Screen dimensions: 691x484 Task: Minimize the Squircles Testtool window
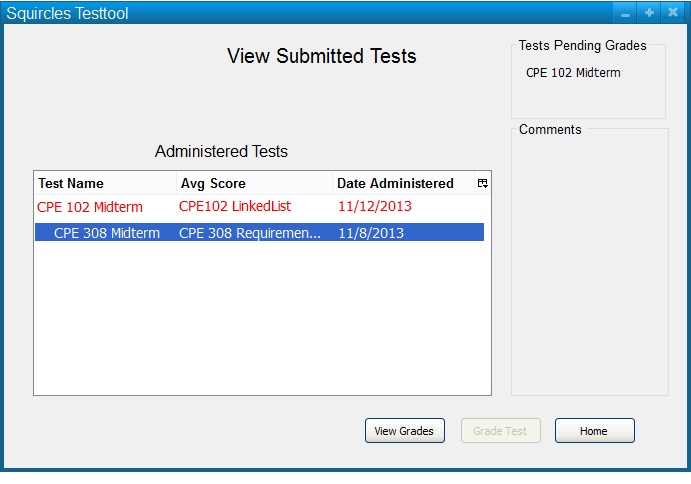(x=625, y=14)
